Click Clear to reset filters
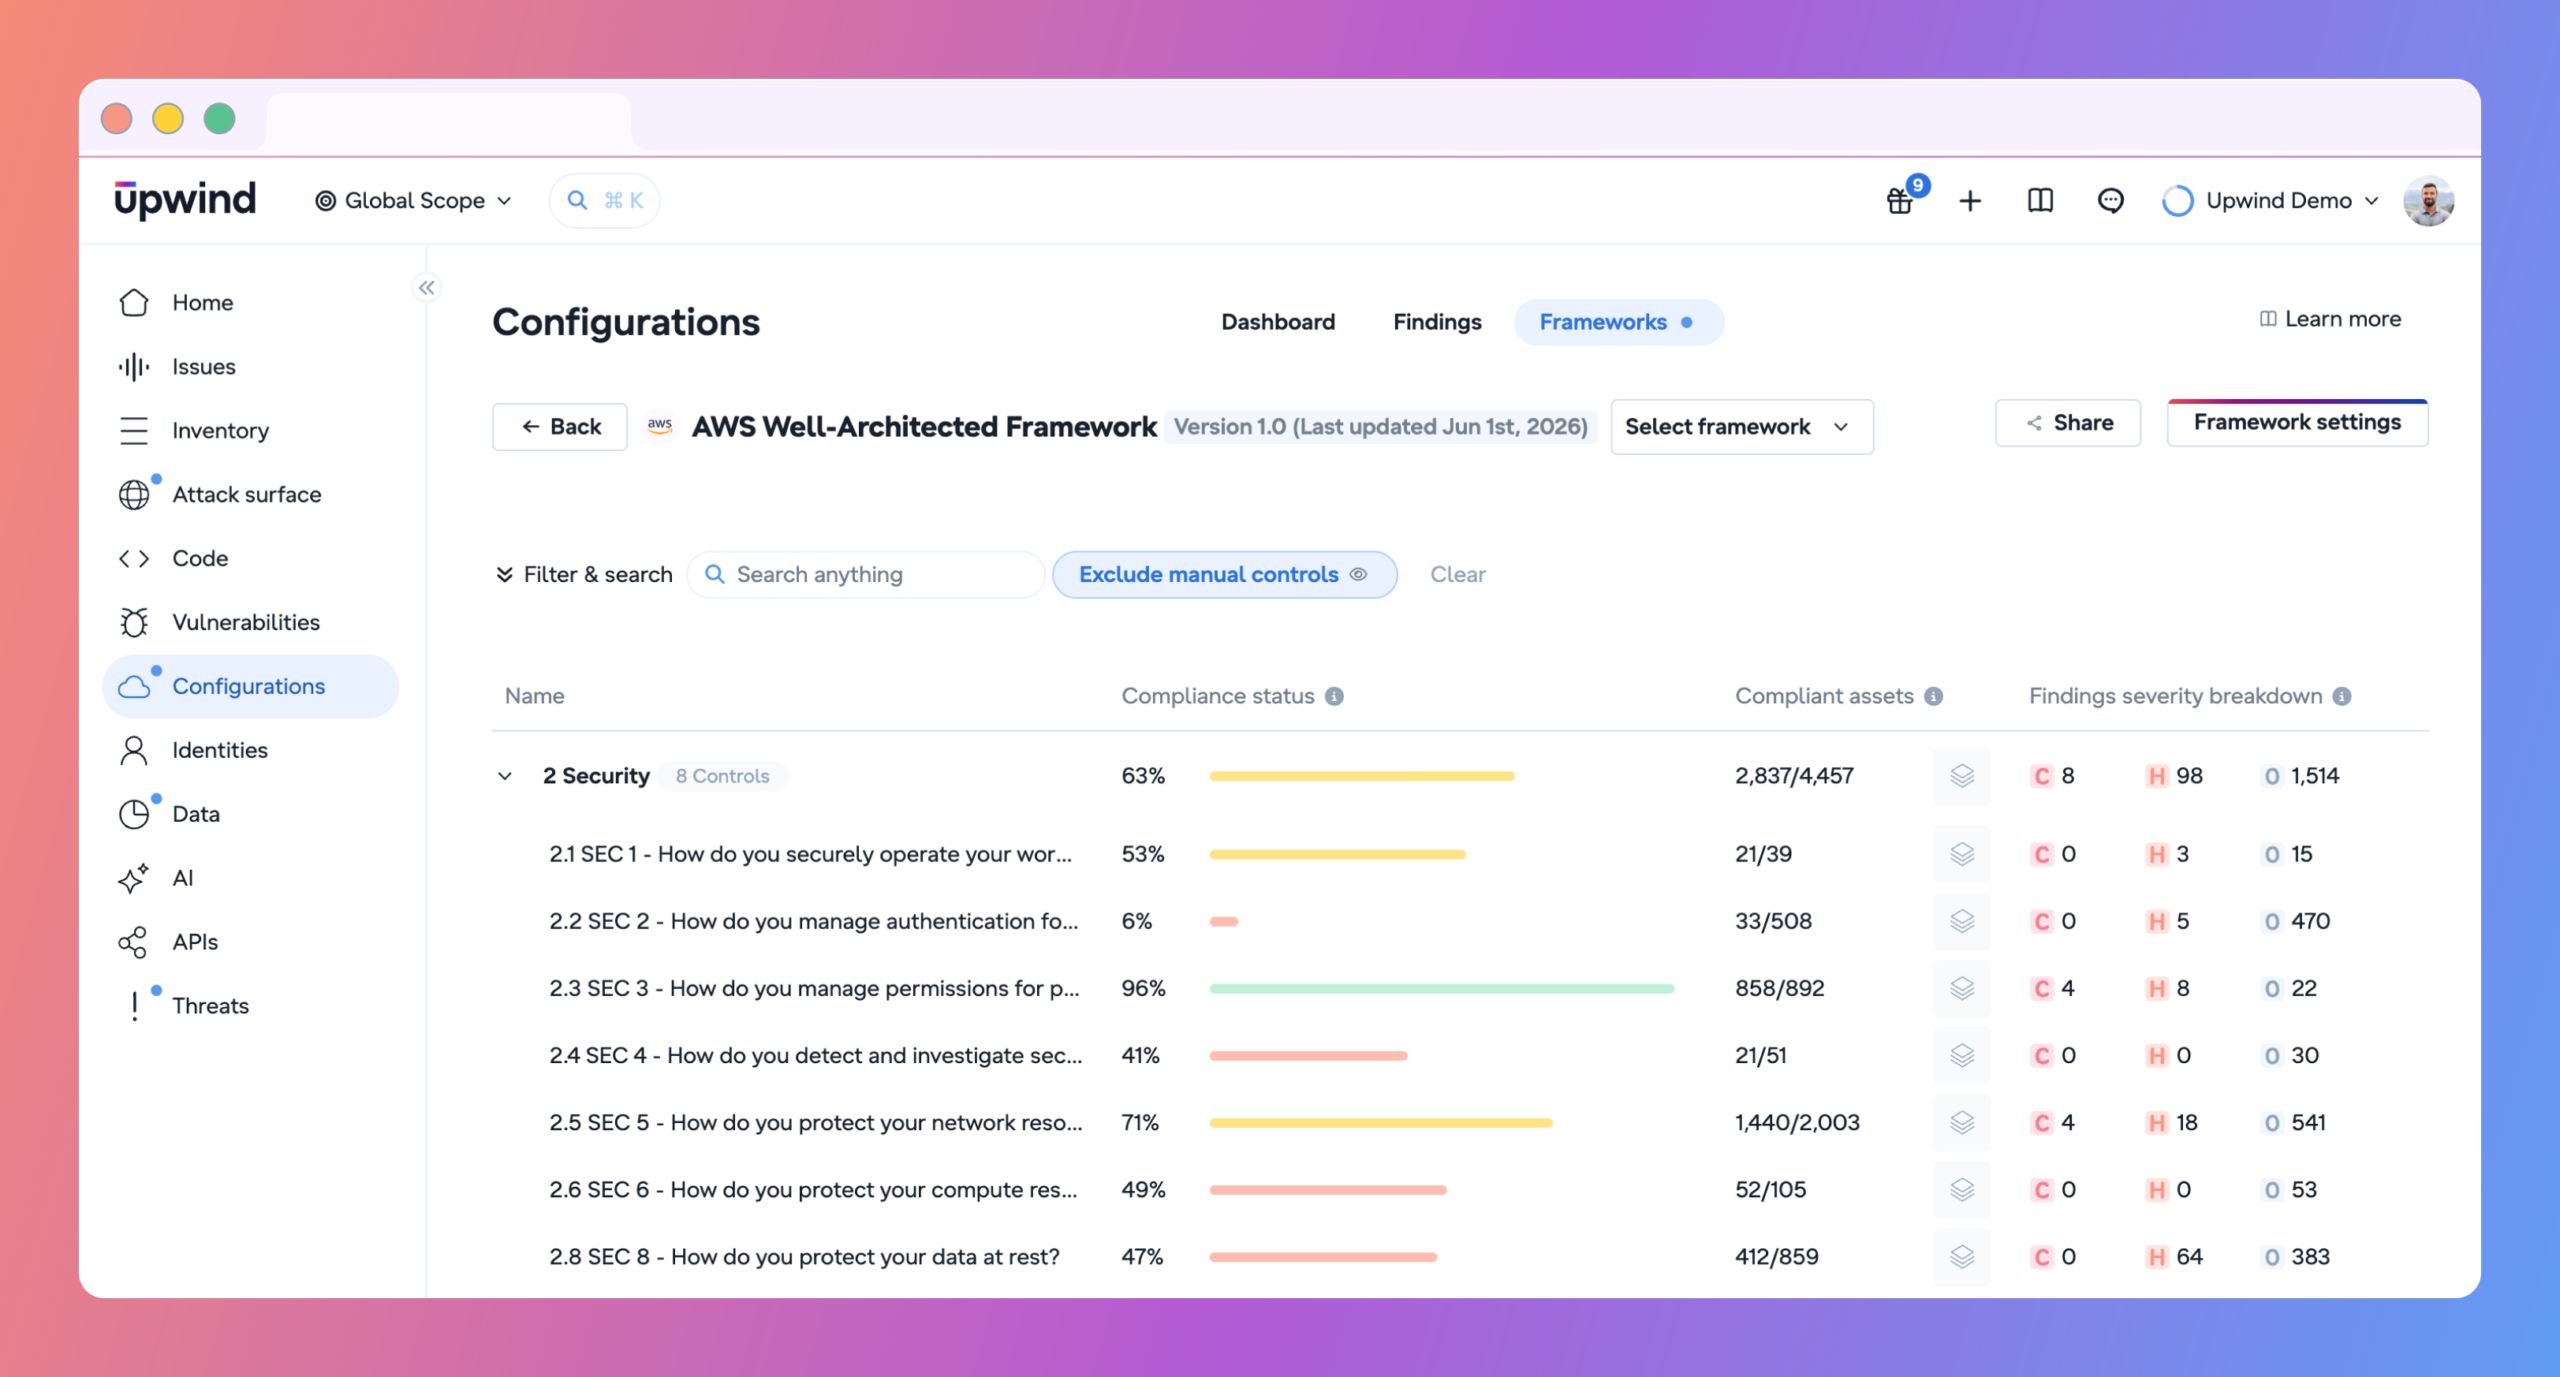This screenshot has height=1377, width=2560. (x=1457, y=574)
